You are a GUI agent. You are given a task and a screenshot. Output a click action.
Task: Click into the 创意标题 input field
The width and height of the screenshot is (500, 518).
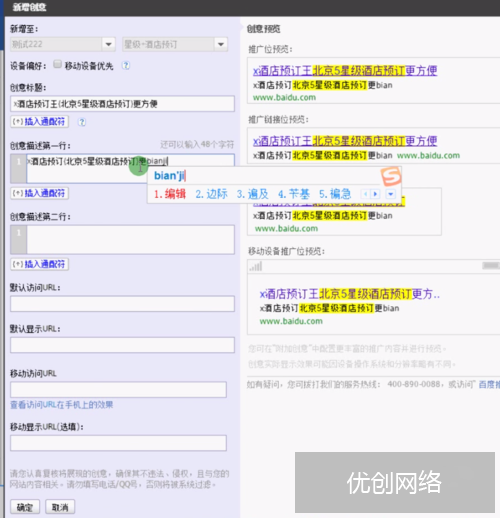point(122,104)
